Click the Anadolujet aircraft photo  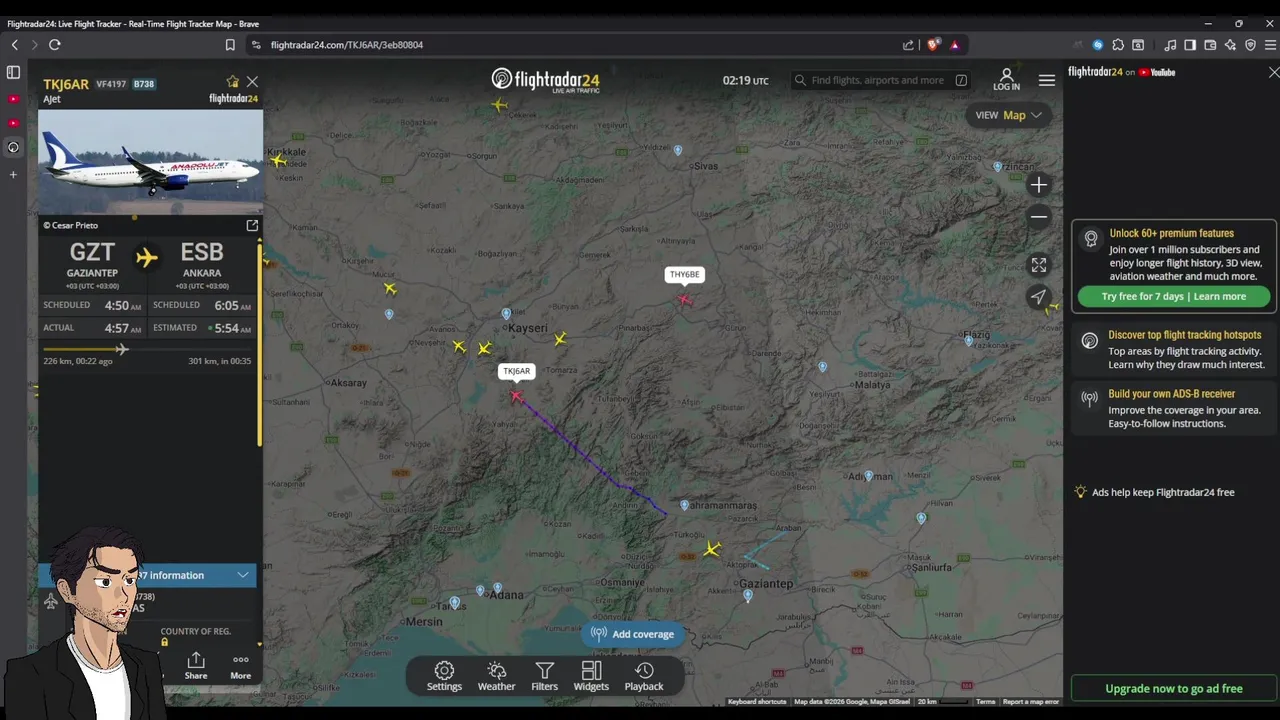pyautogui.click(x=151, y=161)
